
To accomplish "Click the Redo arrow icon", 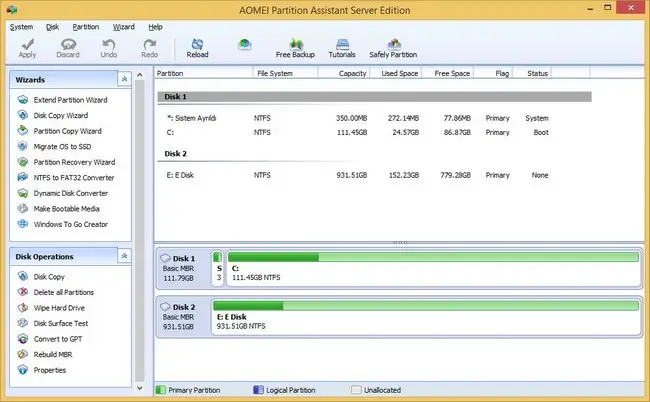I will [149, 44].
